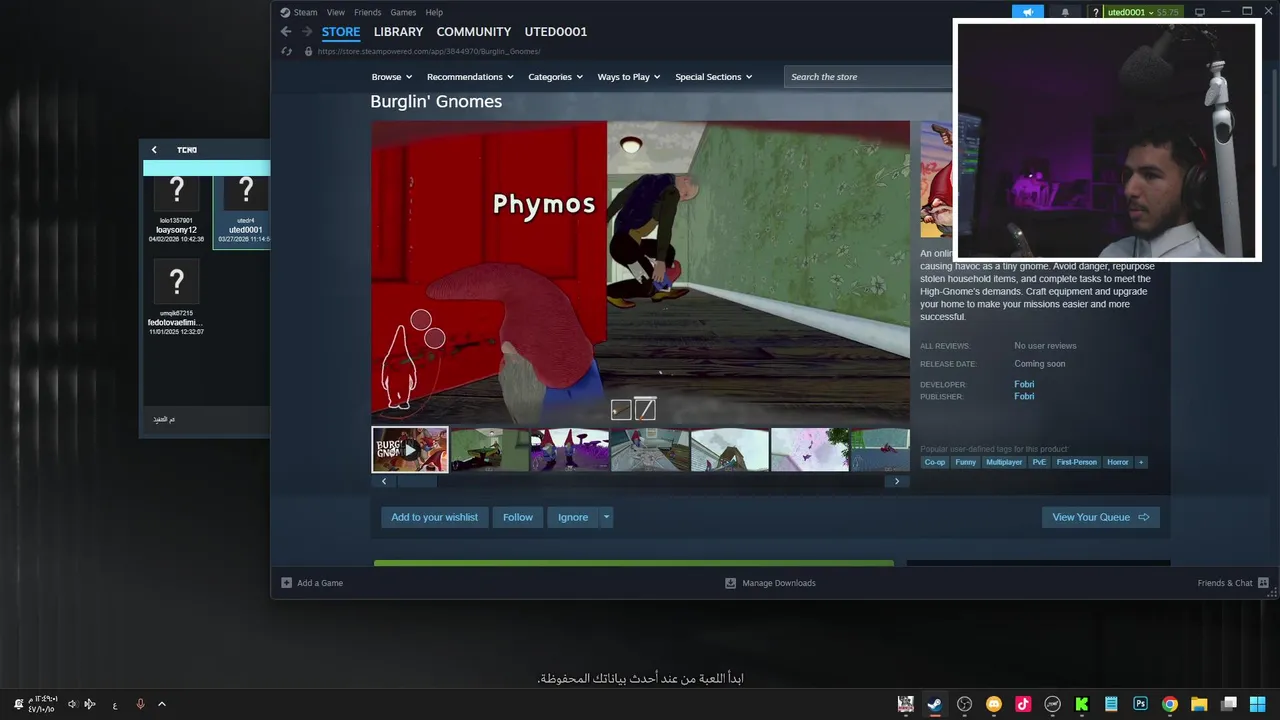This screenshot has width=1280, height=720.
Task: Click the padlock icon beside the URL
Action: [x=308, y=51]
